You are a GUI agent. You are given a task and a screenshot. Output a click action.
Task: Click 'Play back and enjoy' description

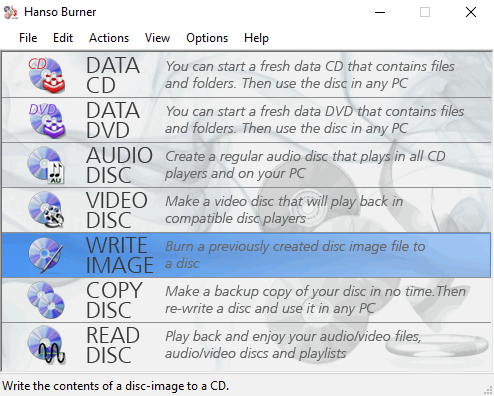pos(293,345)
